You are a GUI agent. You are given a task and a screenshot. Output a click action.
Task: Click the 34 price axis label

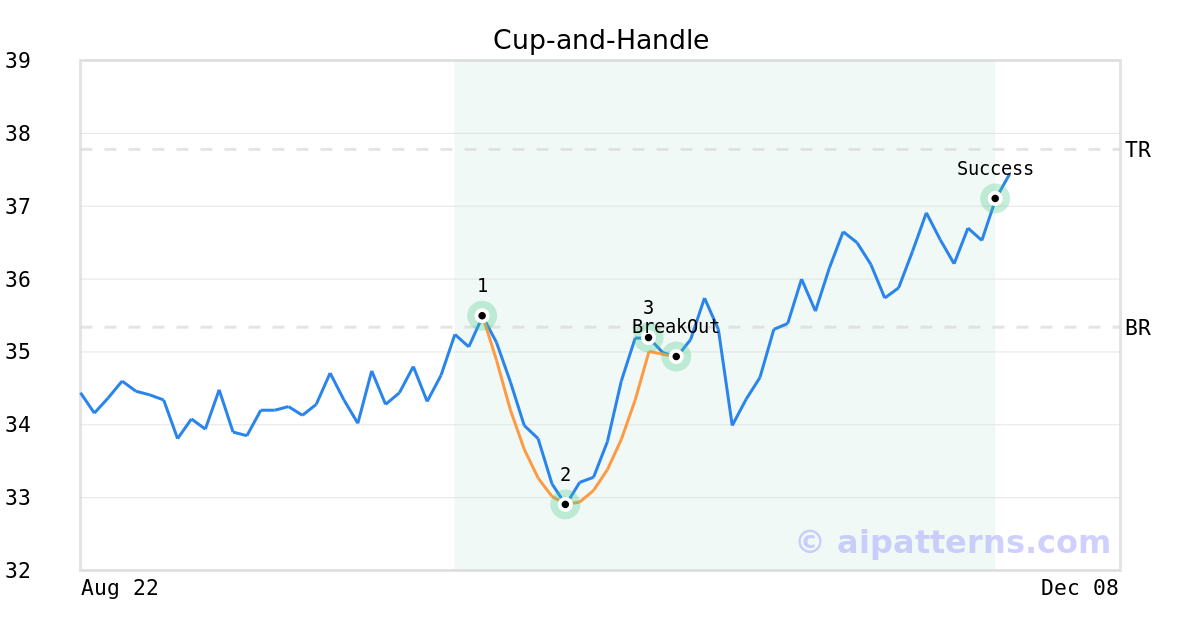[x=18, y=425]
